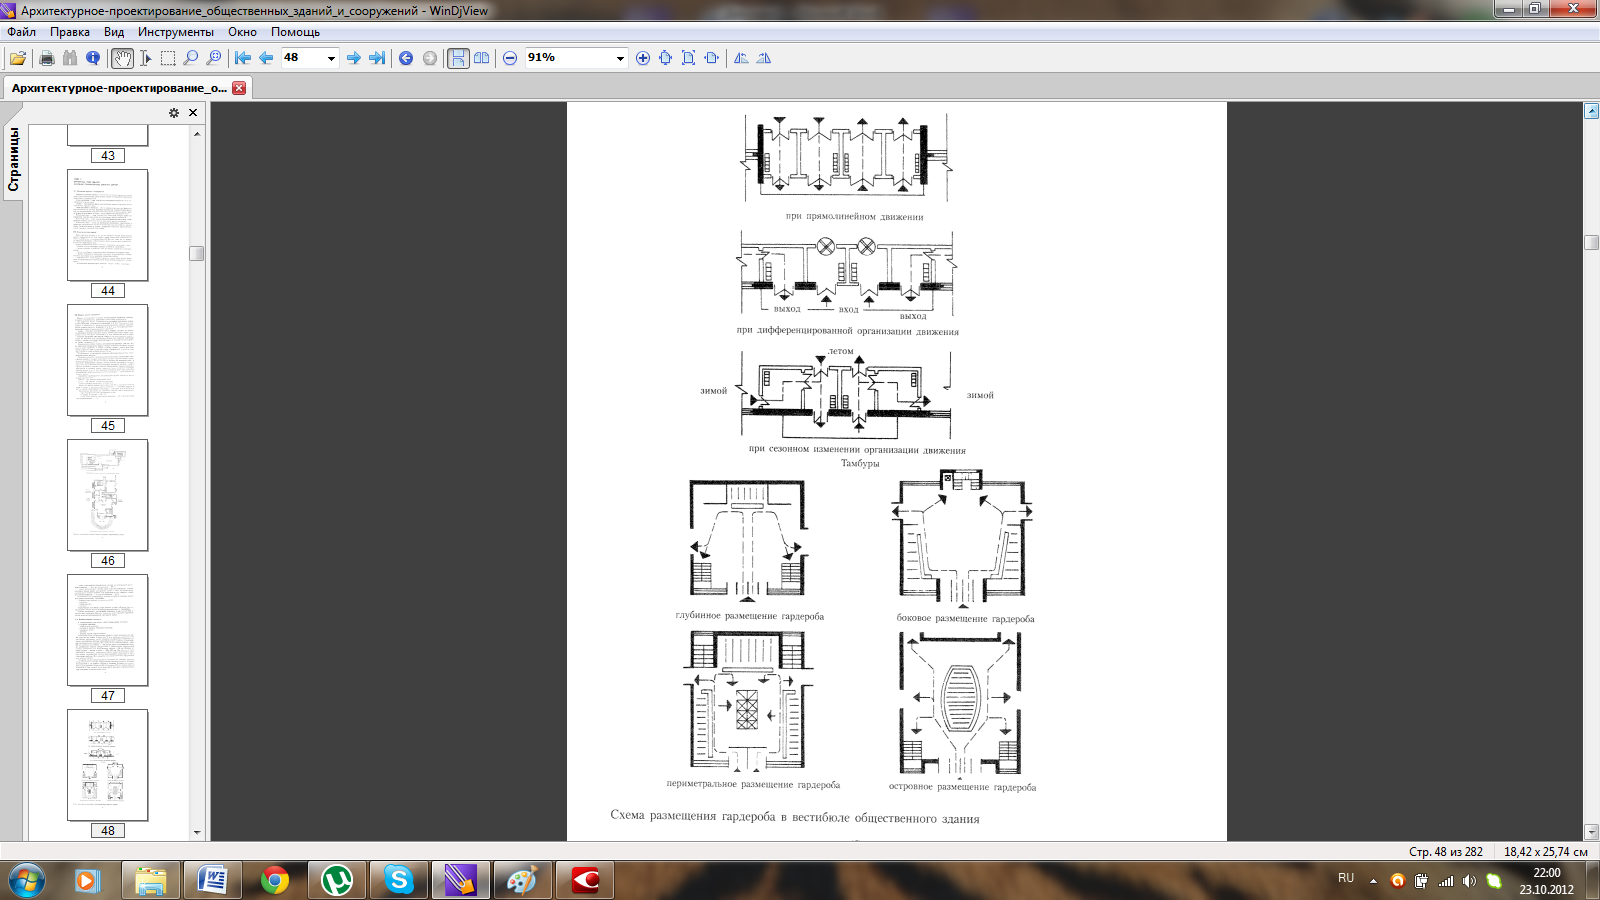Screen dimensions: 1600x900
Task: Open the Окно menu
Action: 242,32
